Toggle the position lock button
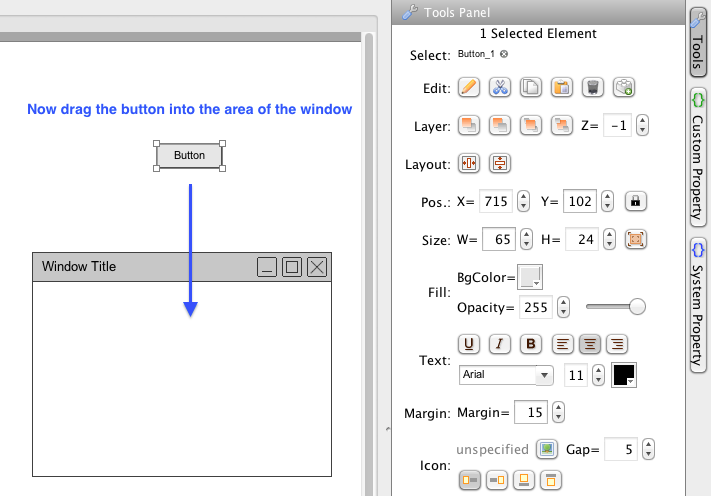711x496 pixels. [634, 201]
